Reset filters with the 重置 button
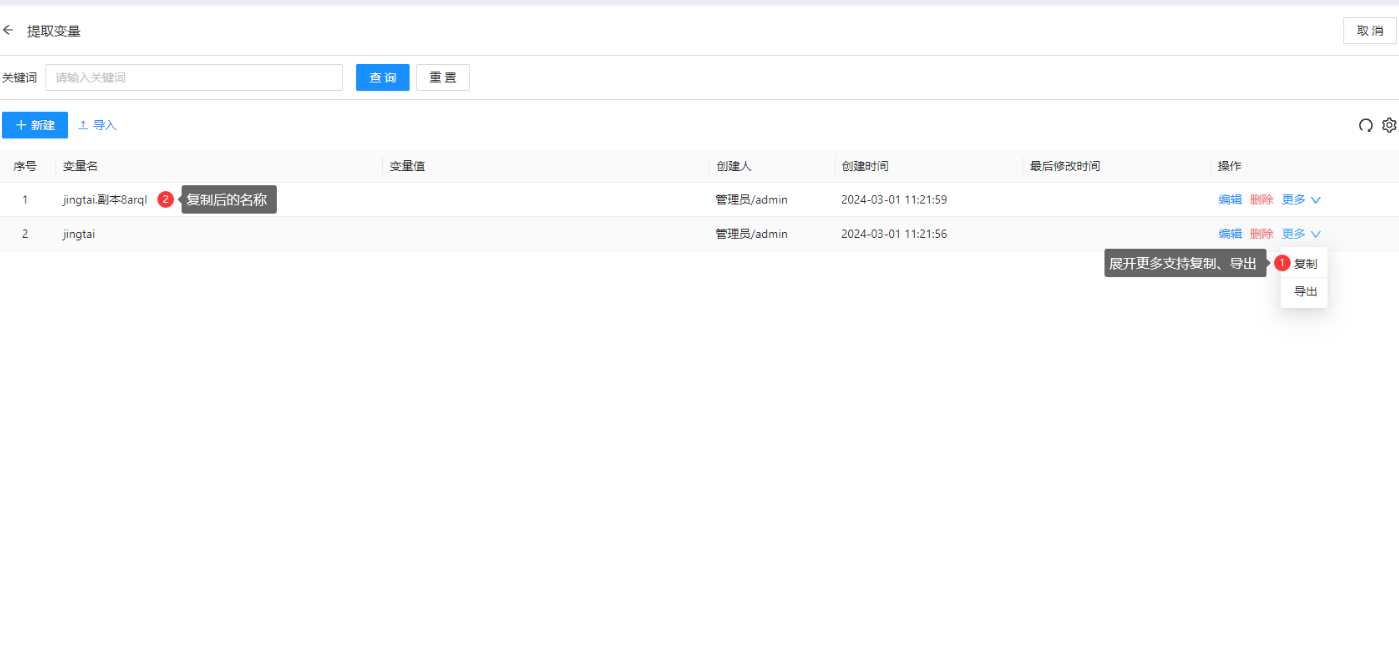1399x665 pixels. pos(443,78)
